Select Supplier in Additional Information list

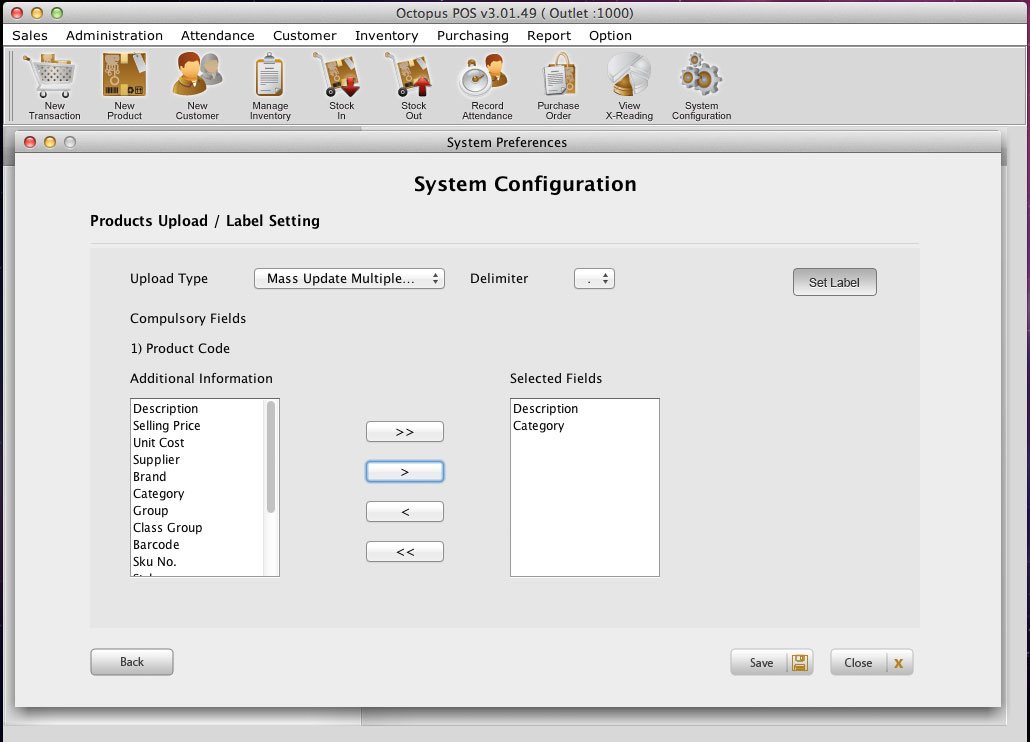click(156, 460)
